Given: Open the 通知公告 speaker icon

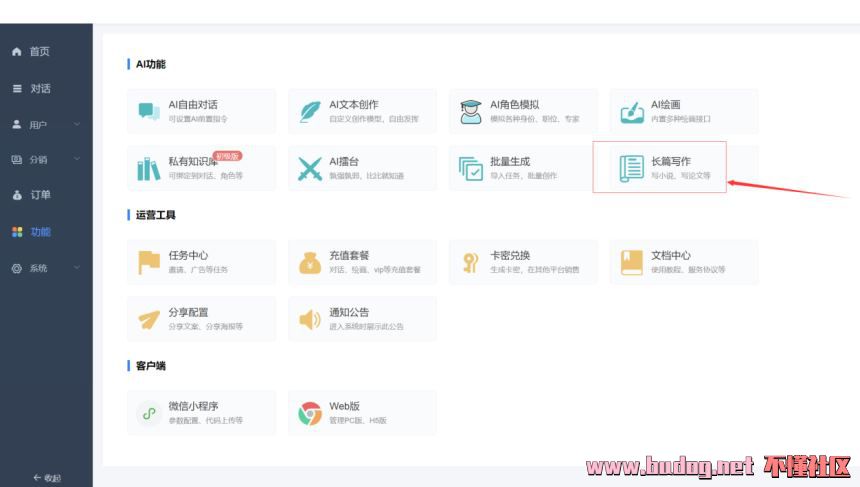Looking at the screenshot, I should (310, 319).
